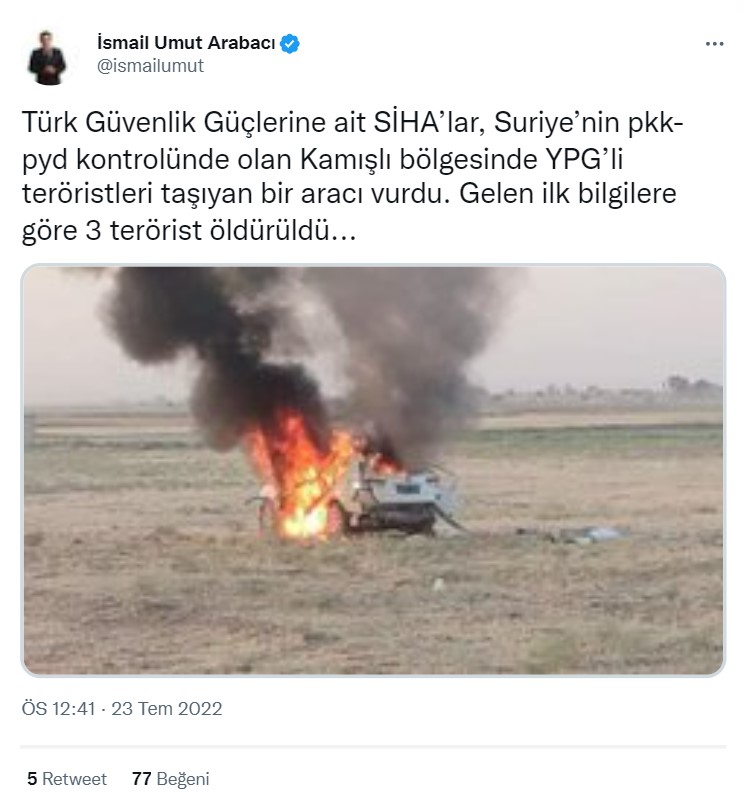This screenshot has width=745, height=796.
Task: Click the Retweet count number 5
Action: pyautogui.click(x=32, y=779)
